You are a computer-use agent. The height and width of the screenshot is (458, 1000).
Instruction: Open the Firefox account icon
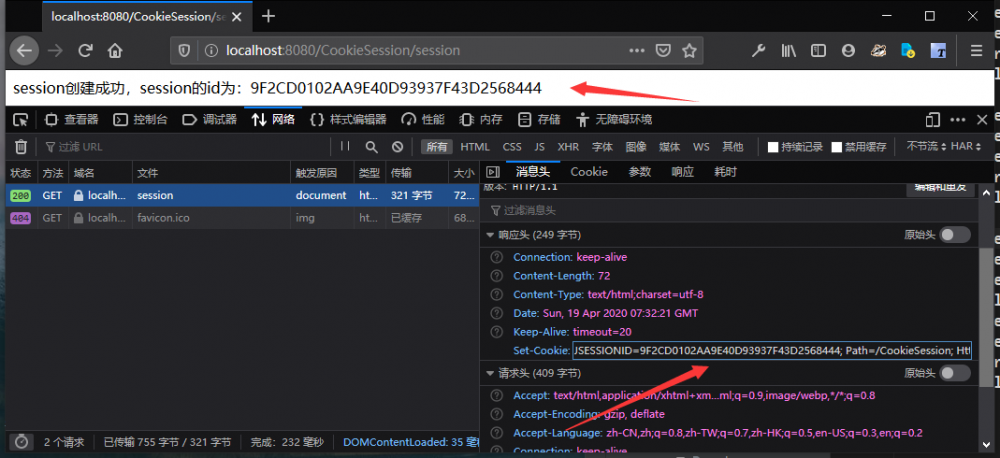848,50
